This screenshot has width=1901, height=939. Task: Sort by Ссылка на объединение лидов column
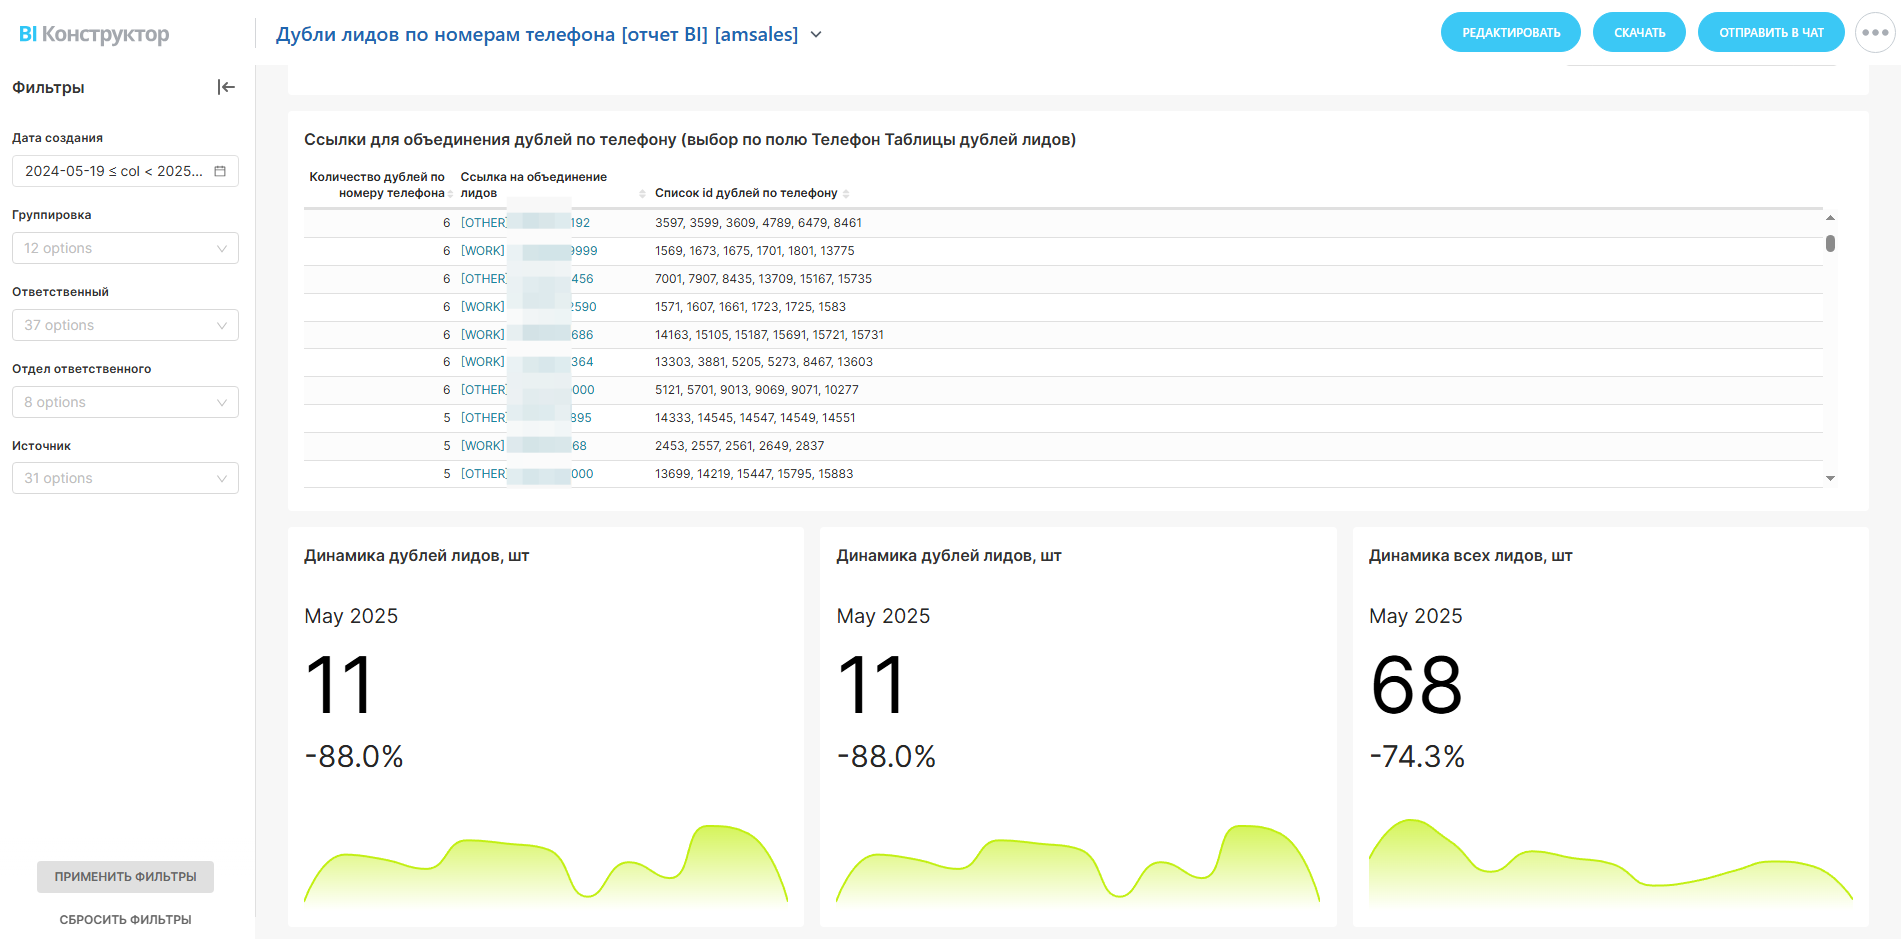click(x=642, y=193)
